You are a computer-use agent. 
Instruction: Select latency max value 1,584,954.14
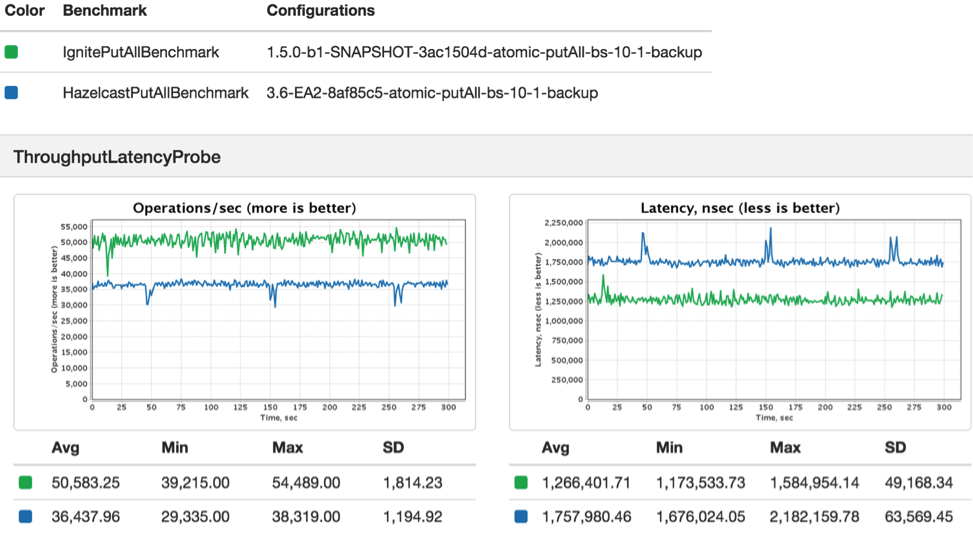[x=815, y=483]
